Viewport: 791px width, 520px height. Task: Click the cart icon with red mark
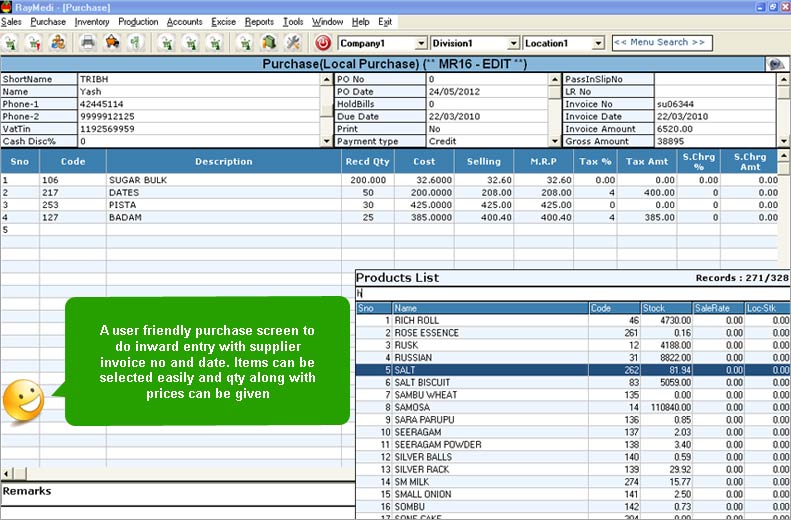click(x=34, y=43)
